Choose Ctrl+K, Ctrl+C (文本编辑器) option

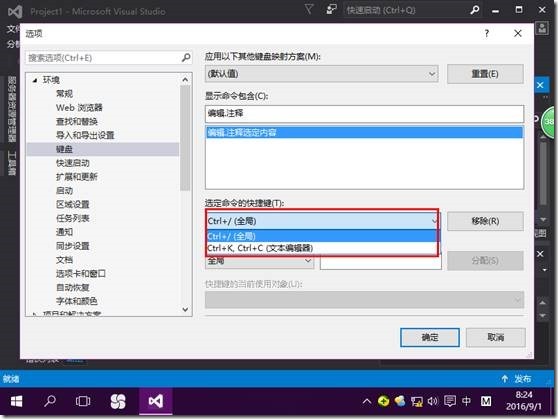point(321,248)
